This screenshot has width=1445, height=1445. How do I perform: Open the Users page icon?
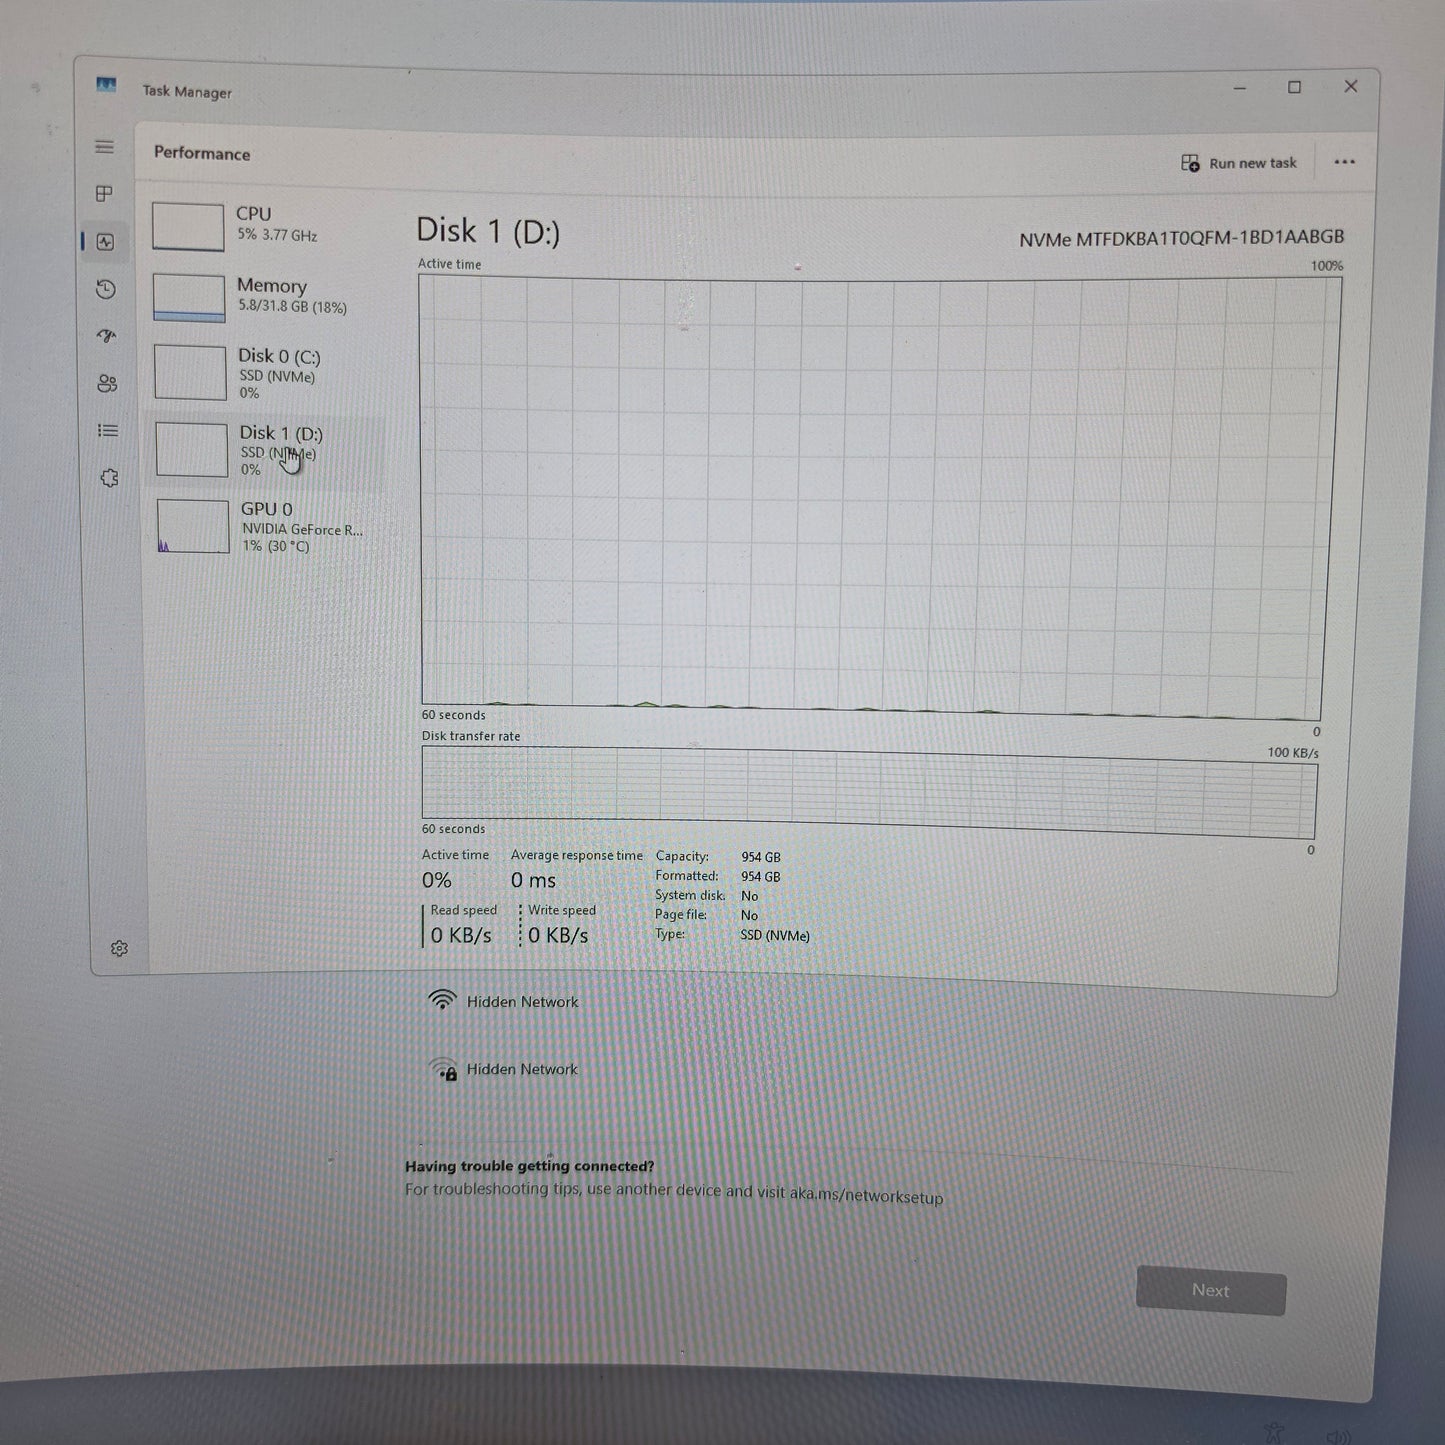[107, 384]
